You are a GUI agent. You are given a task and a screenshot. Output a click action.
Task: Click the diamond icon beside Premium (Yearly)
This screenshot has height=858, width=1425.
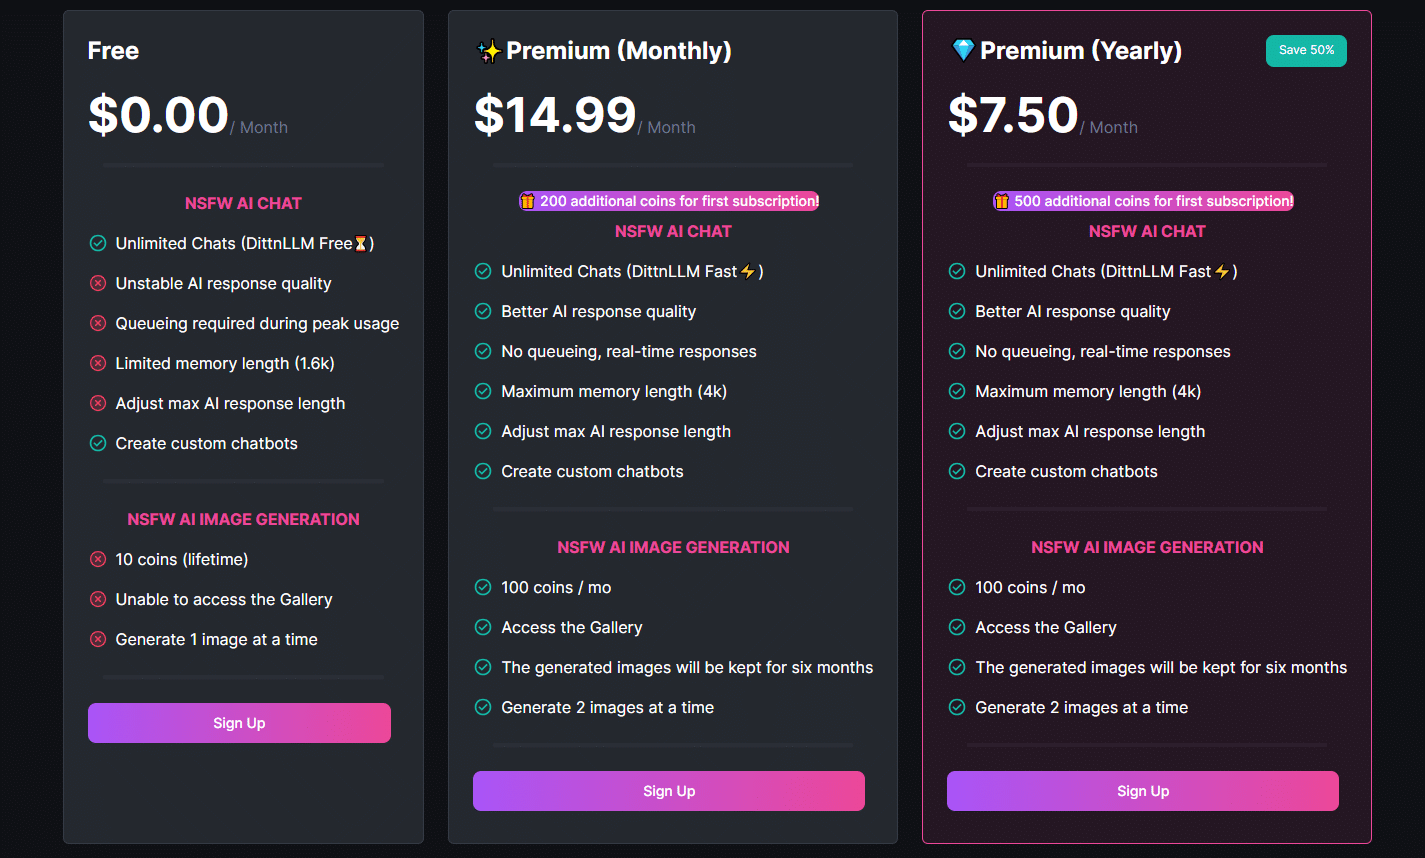[x=963, y=51]
